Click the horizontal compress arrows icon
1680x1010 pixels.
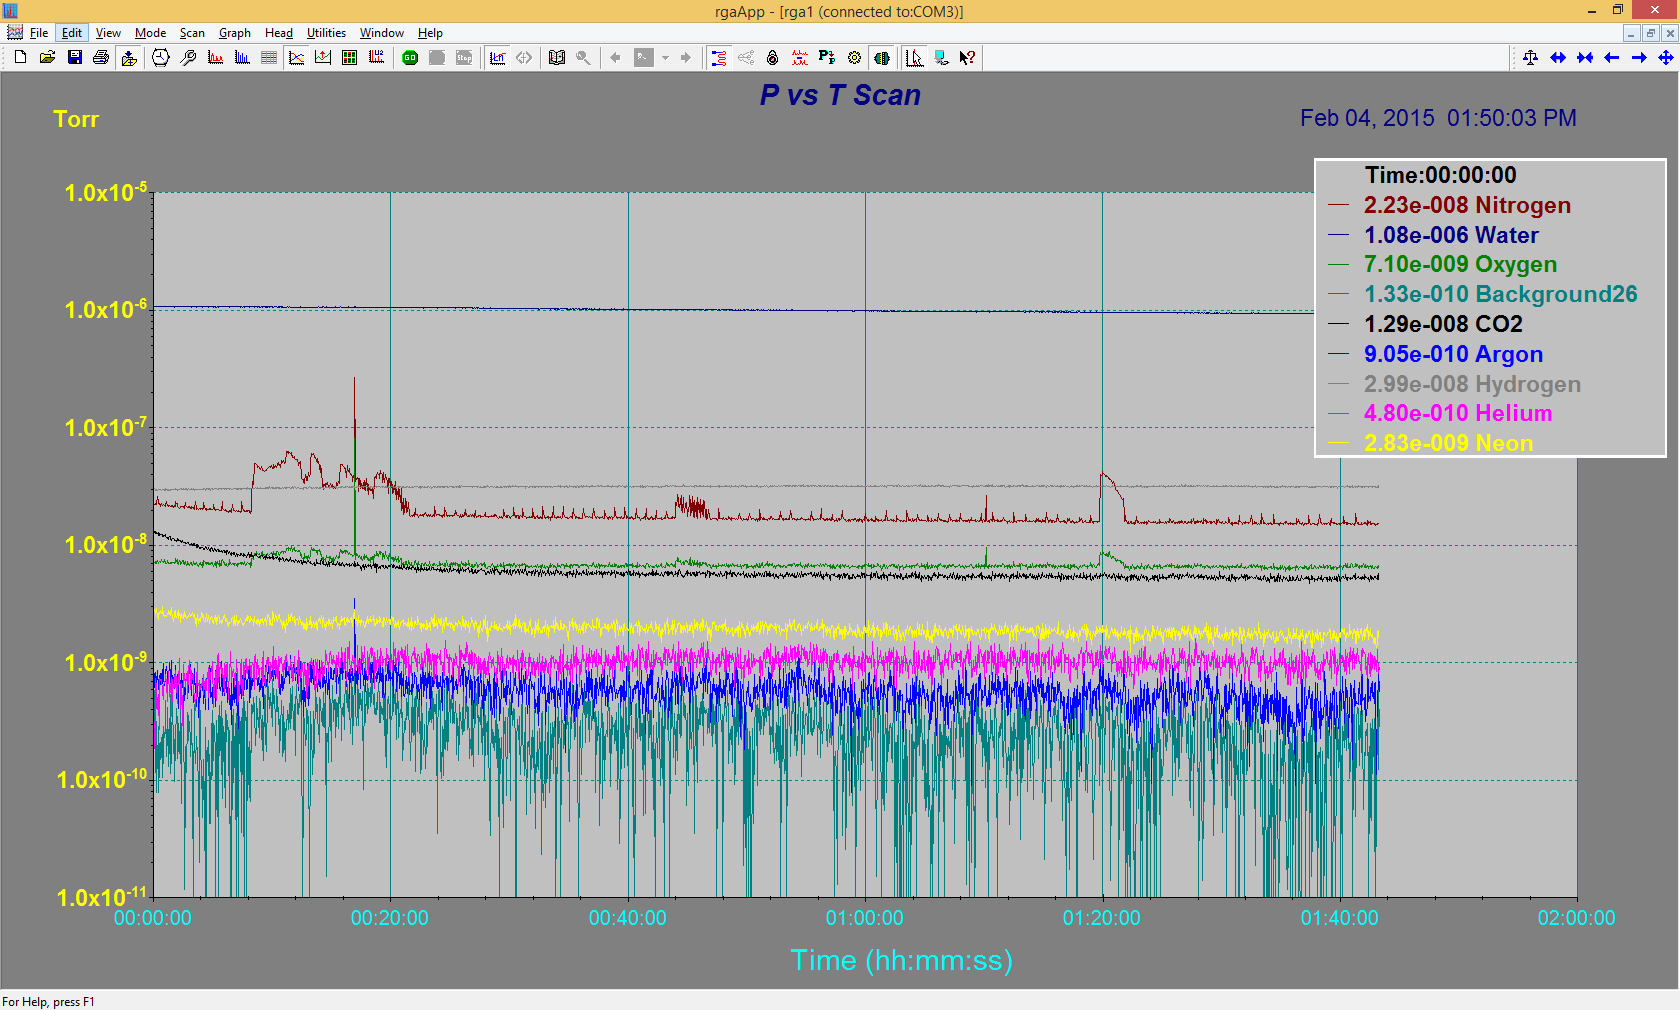[x=1585, y=58]
